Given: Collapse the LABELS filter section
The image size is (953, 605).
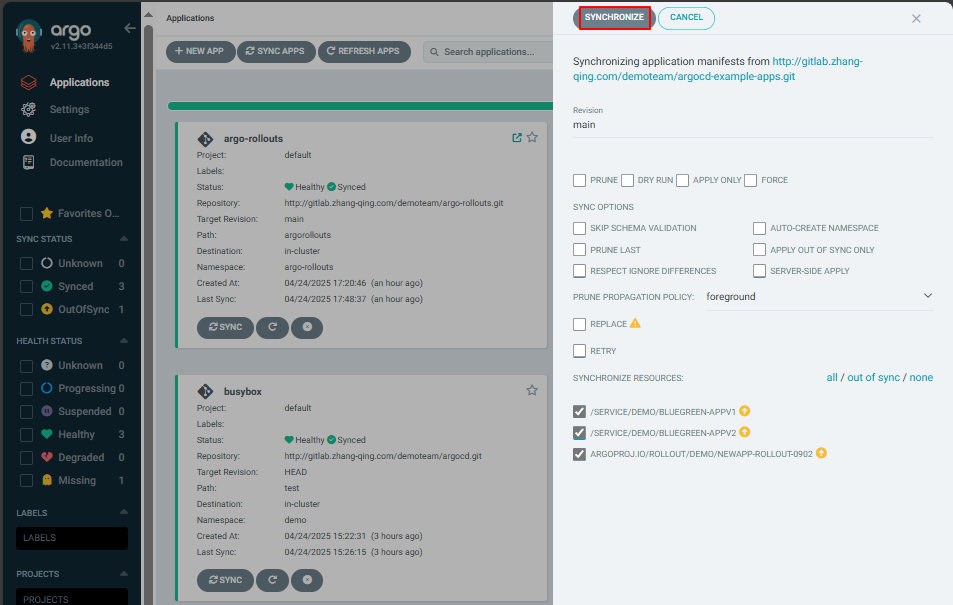Looking at the screenshot, I should (x=124, y=512).
